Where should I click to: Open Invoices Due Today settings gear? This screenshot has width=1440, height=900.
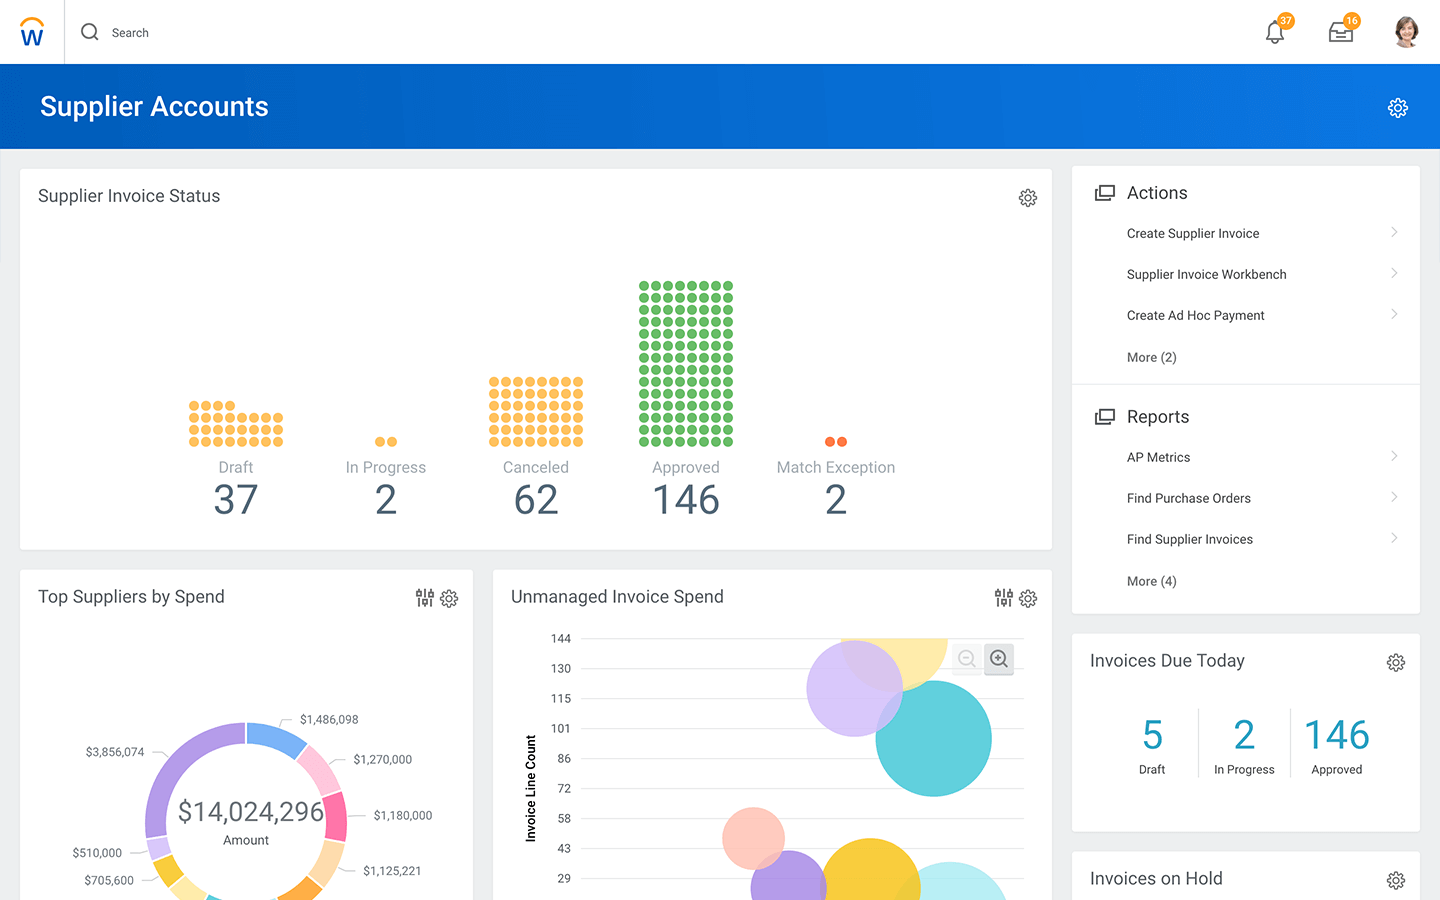[x=1396, y=663]
